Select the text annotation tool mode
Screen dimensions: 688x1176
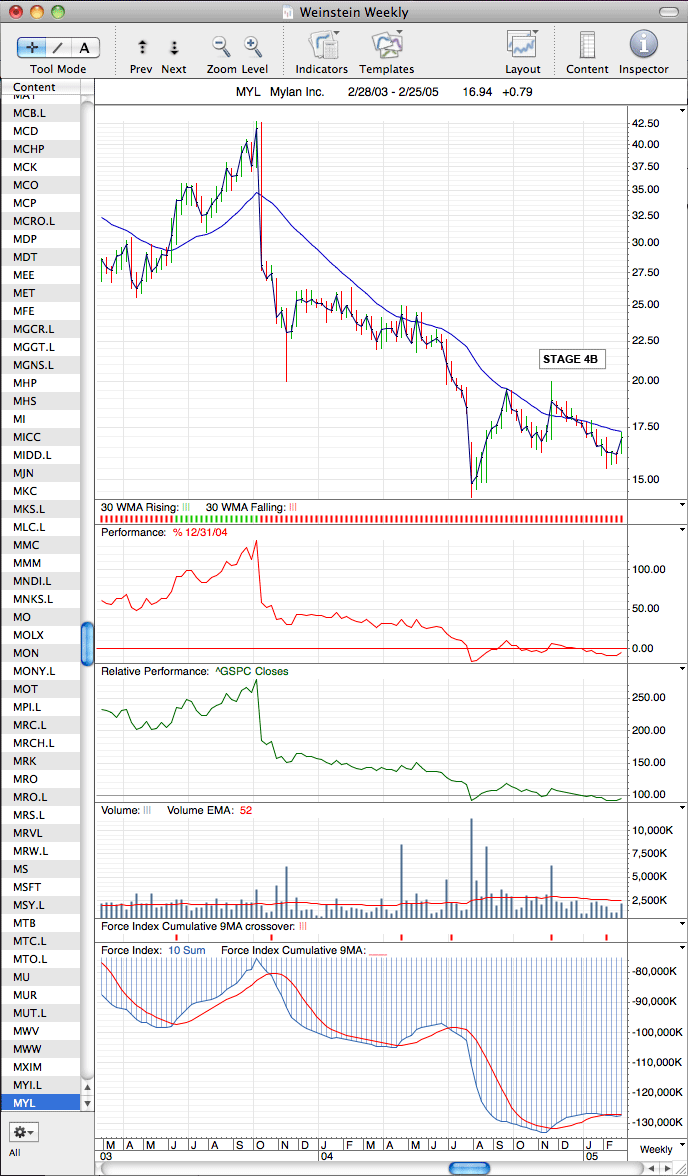[x=85, y=48]
